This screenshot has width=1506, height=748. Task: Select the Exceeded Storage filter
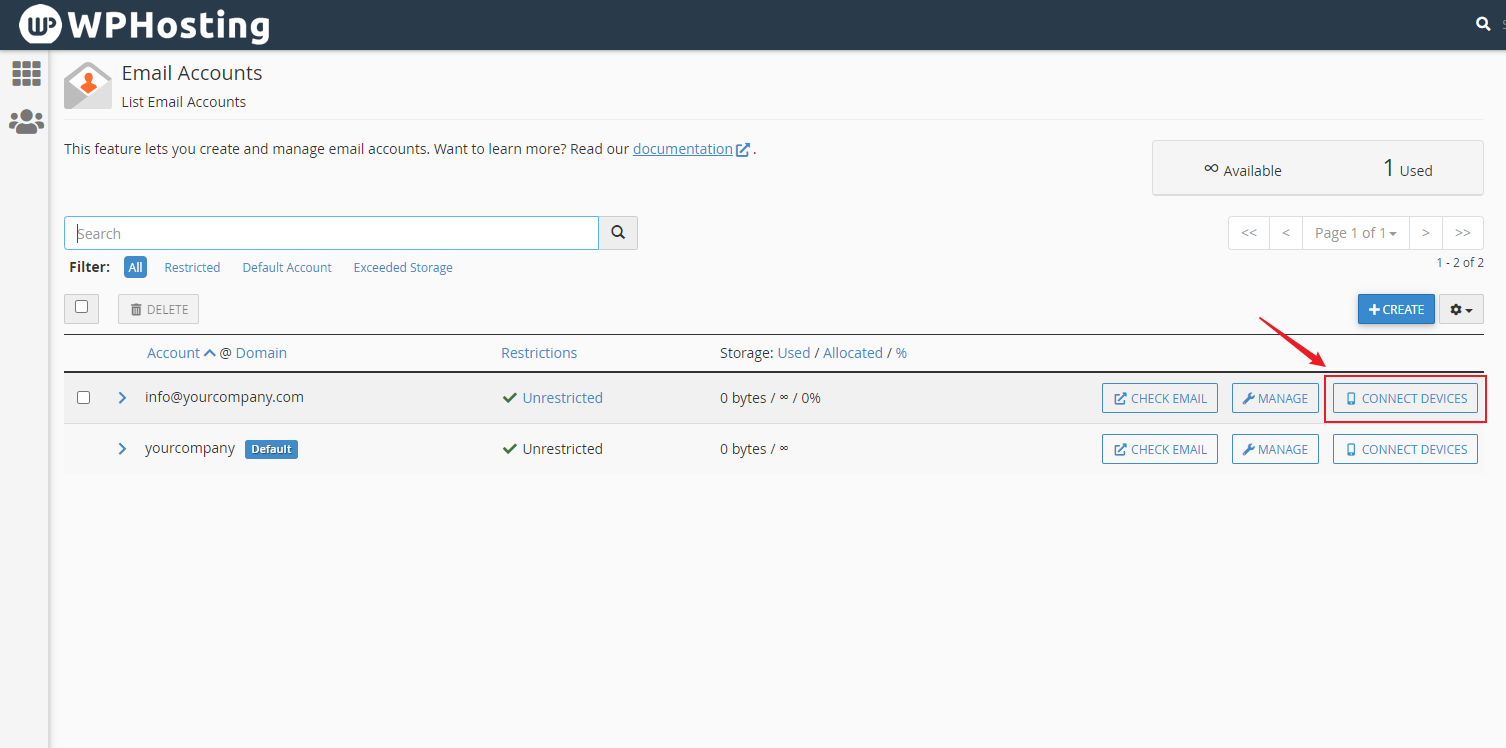pyautogui.click(x=403, y=268)
